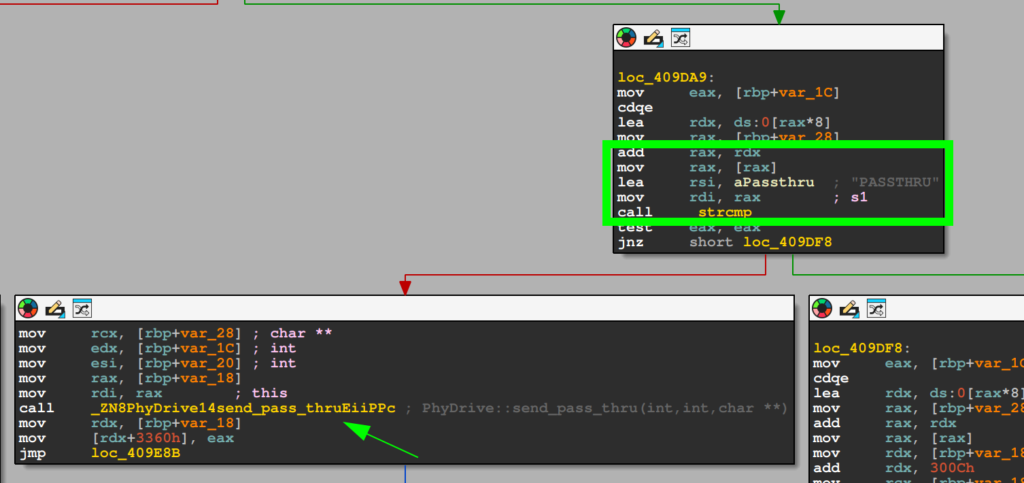Click cdqe in loc_409DA9 block

point(635,107)
